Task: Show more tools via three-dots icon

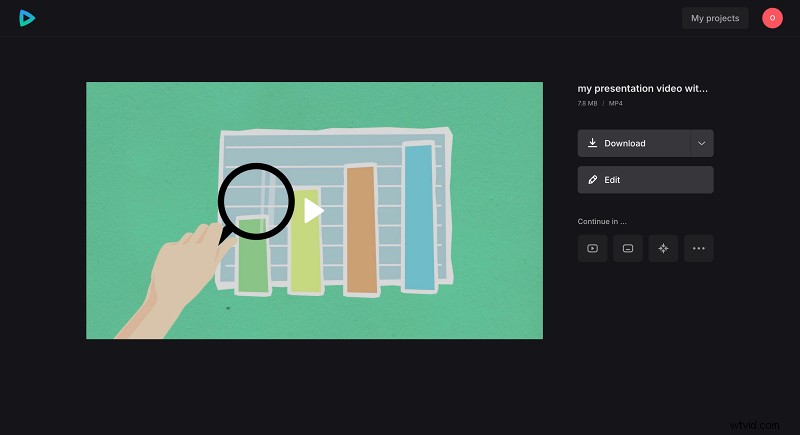Action: click(x=698, y=248)
